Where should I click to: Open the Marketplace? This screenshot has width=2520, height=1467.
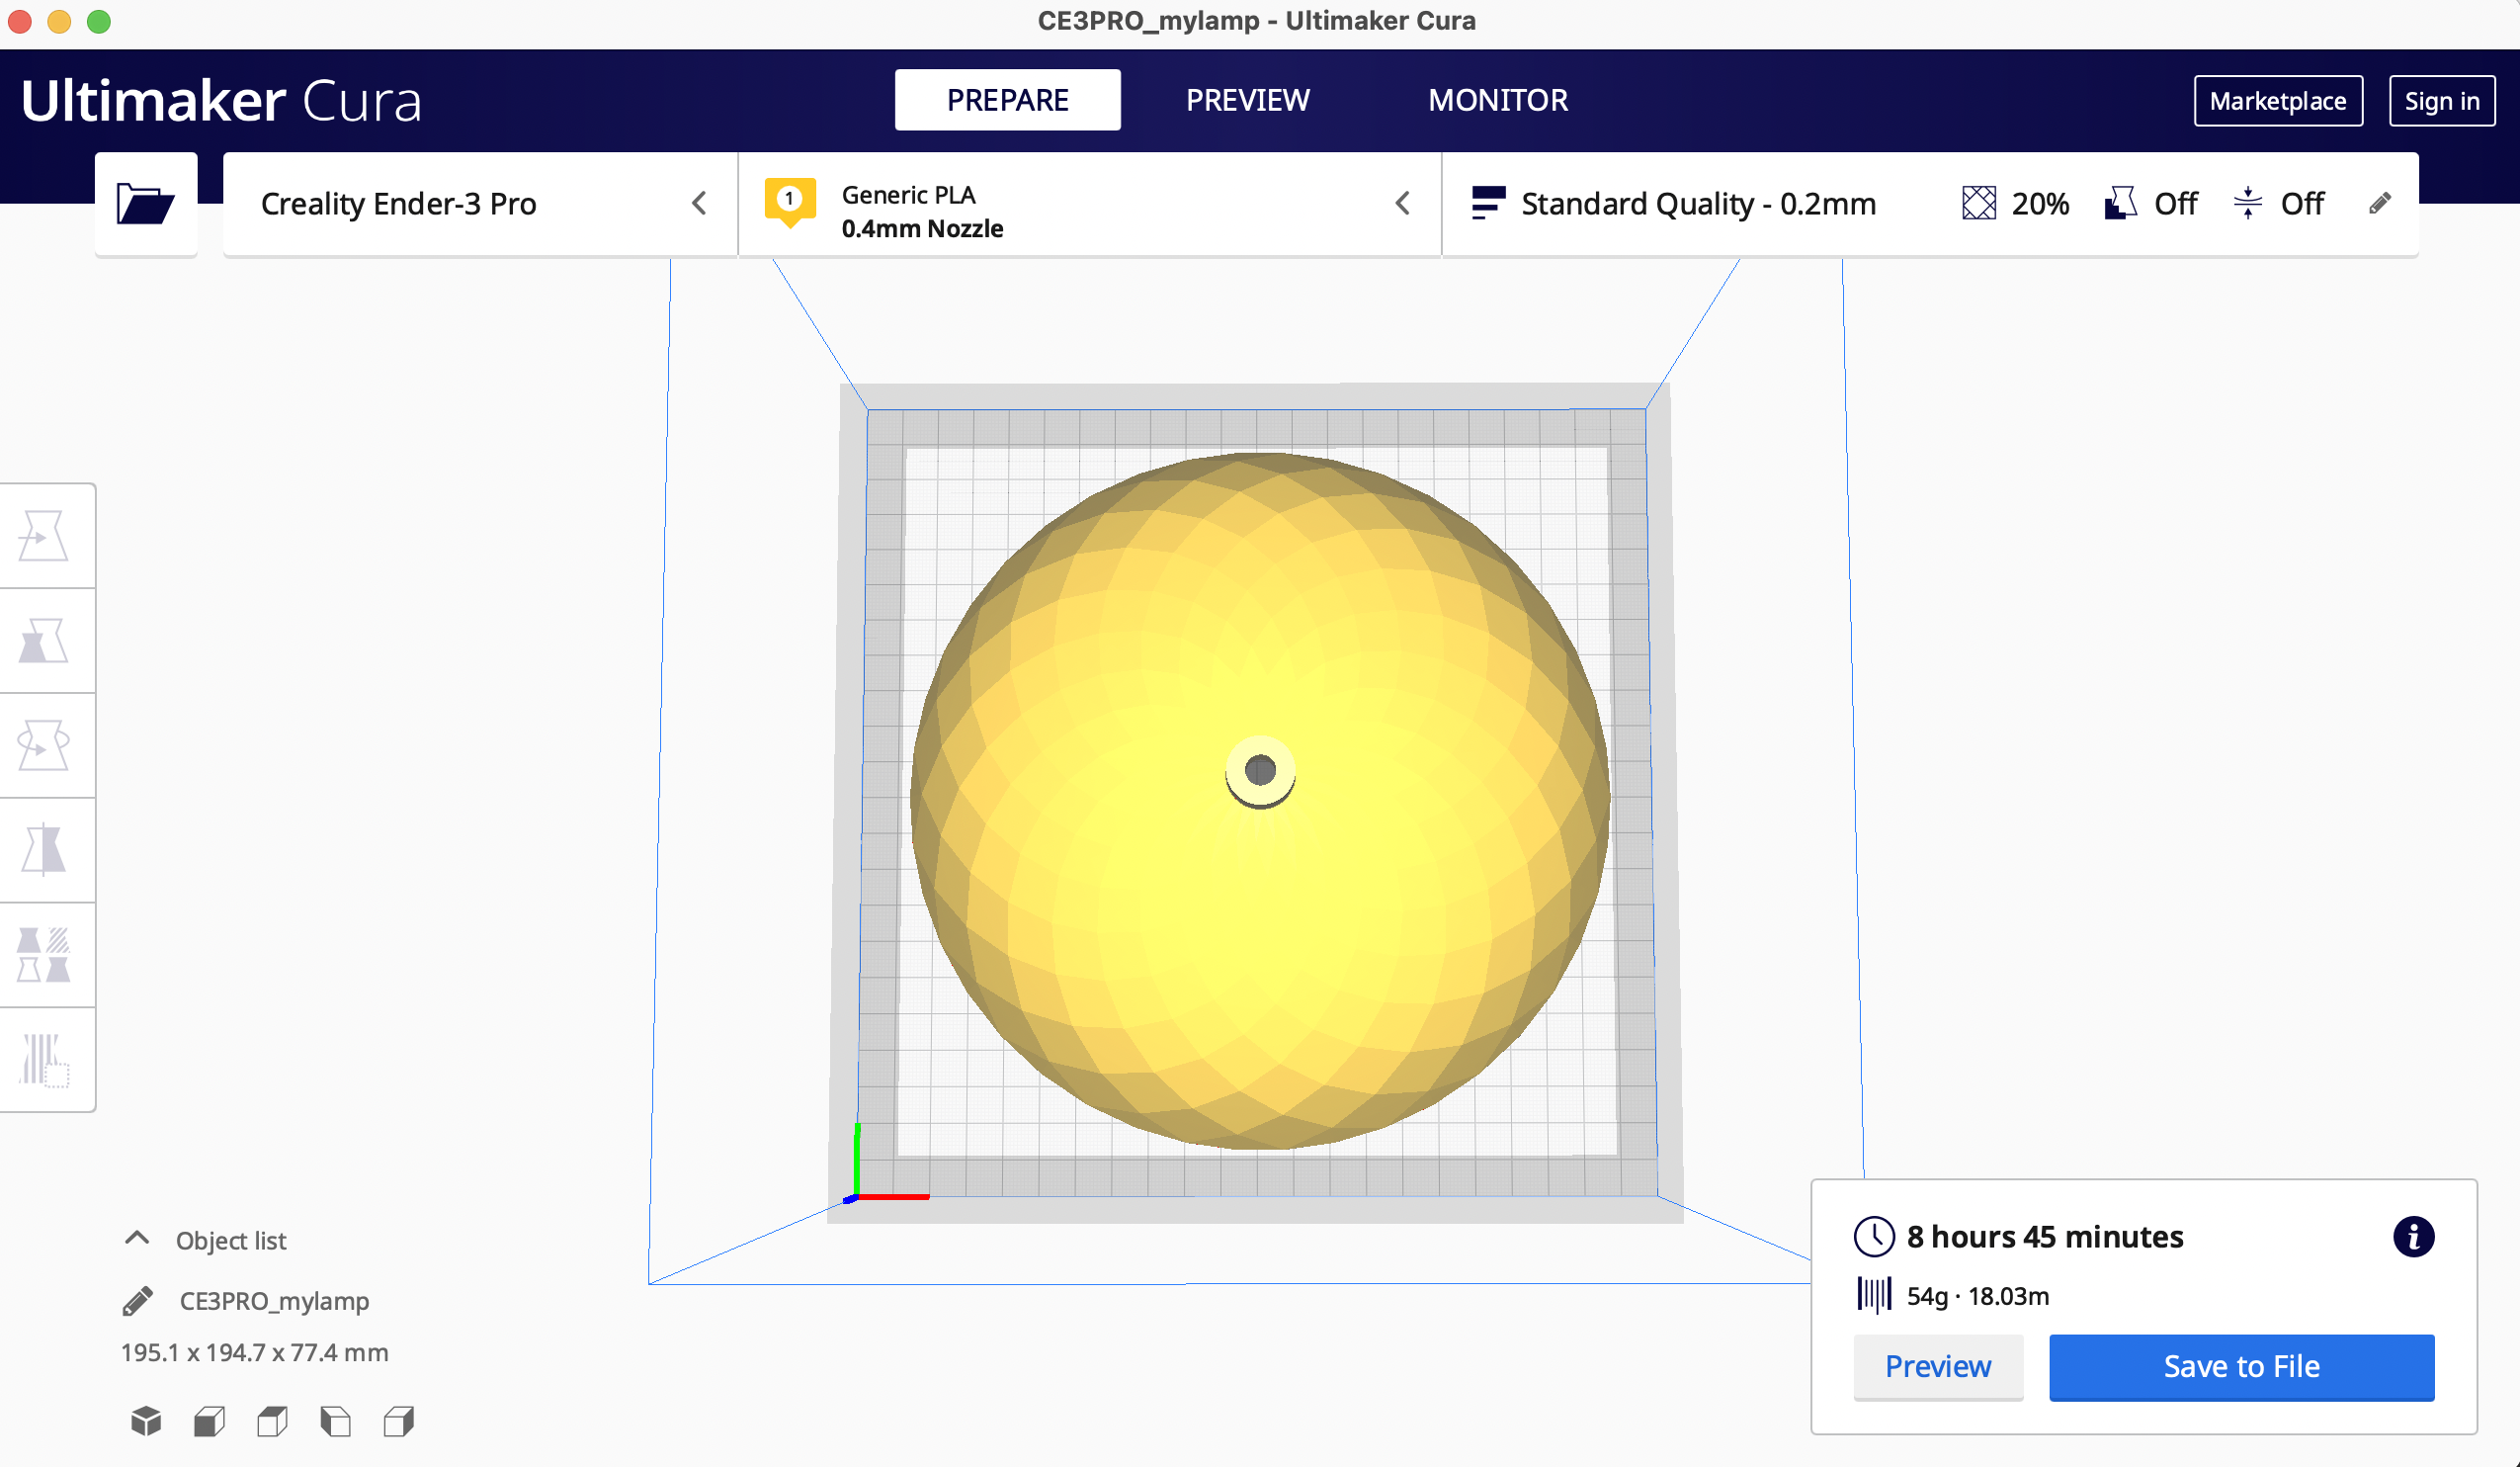(2277, 101)
